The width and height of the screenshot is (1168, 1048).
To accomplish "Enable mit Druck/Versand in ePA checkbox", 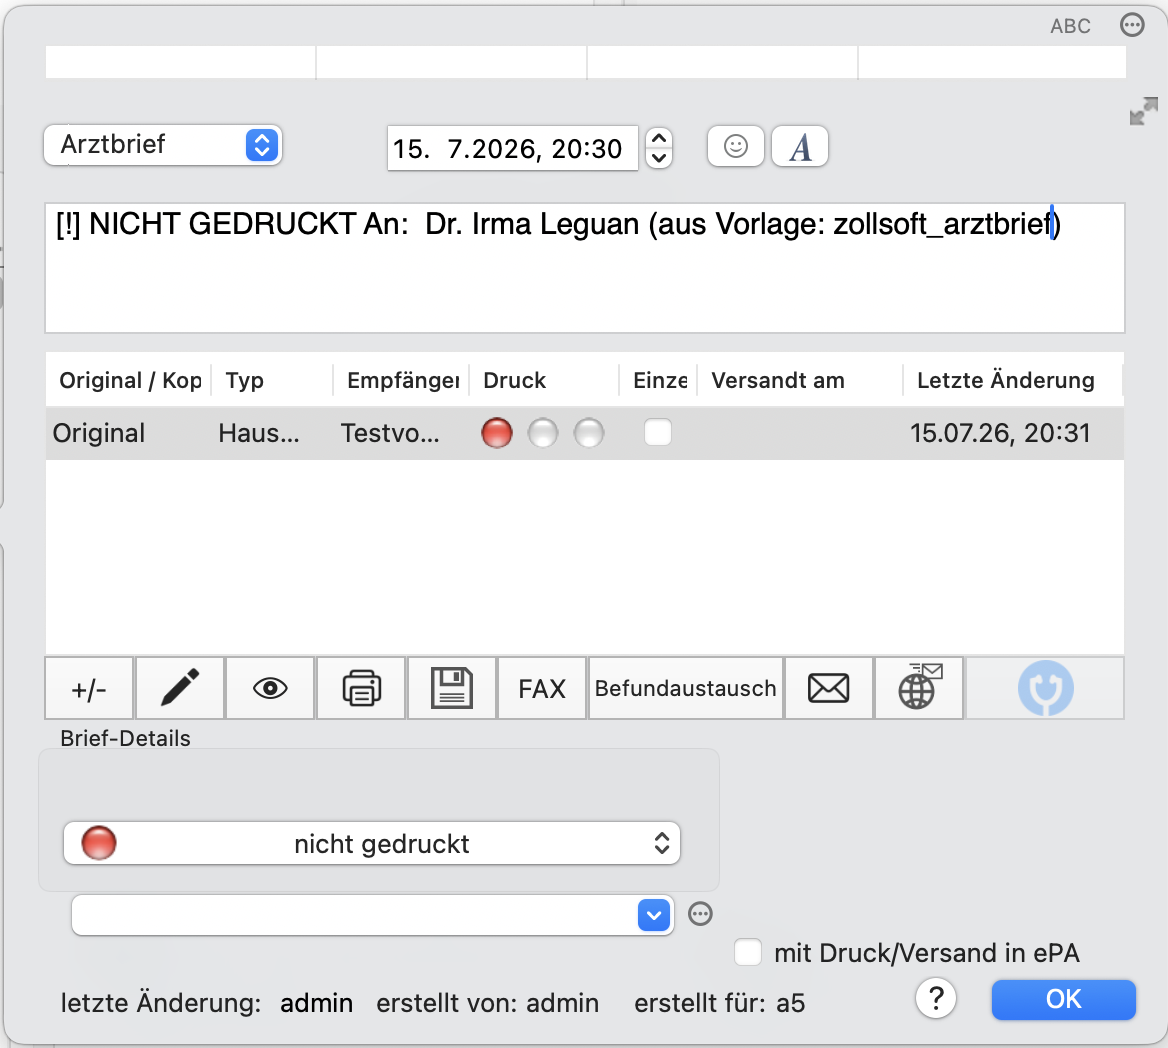I will click(748, 952).
